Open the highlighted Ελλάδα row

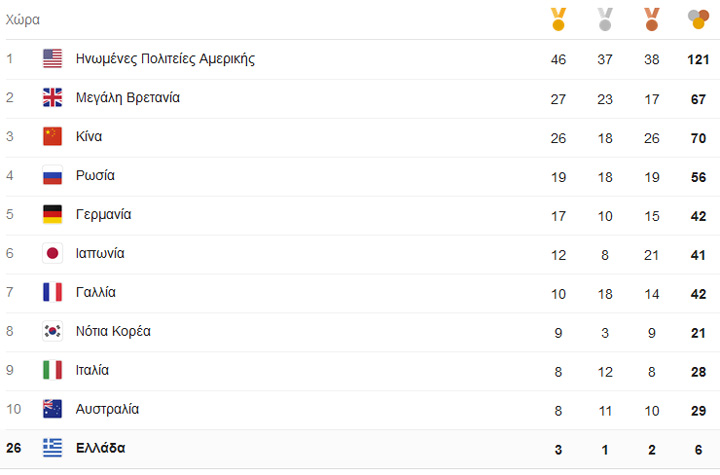click(x=101, y=448)
